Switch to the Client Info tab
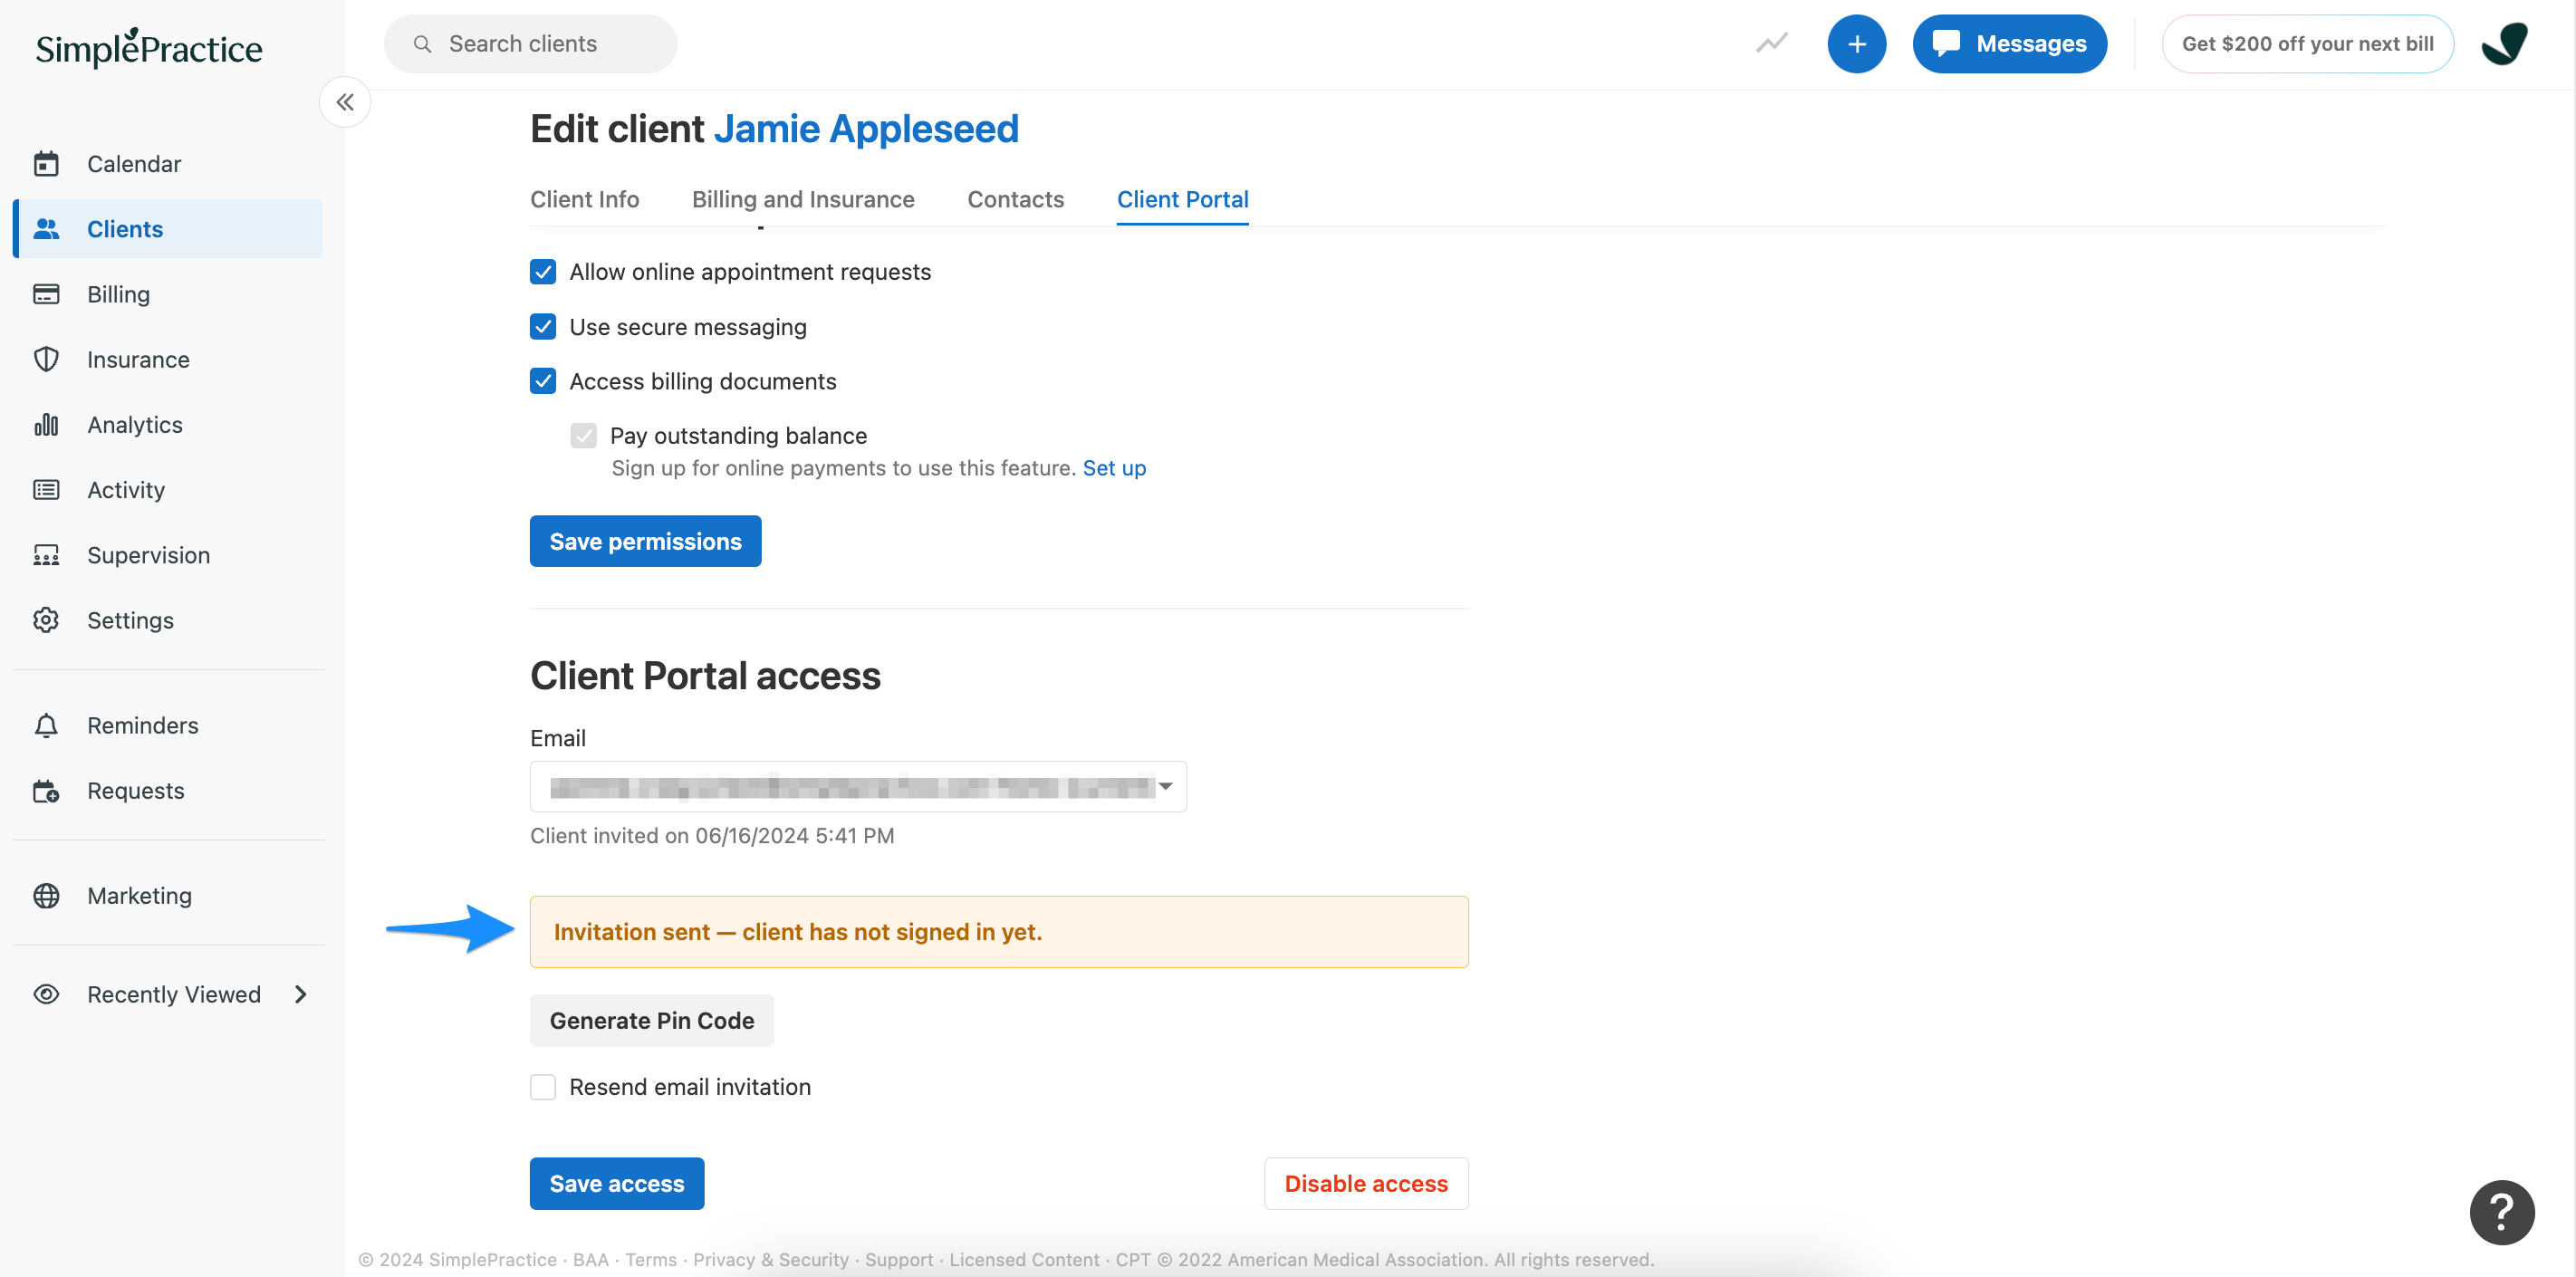This screenshot has height=1277, width=2576. click(x=584, y=199)
